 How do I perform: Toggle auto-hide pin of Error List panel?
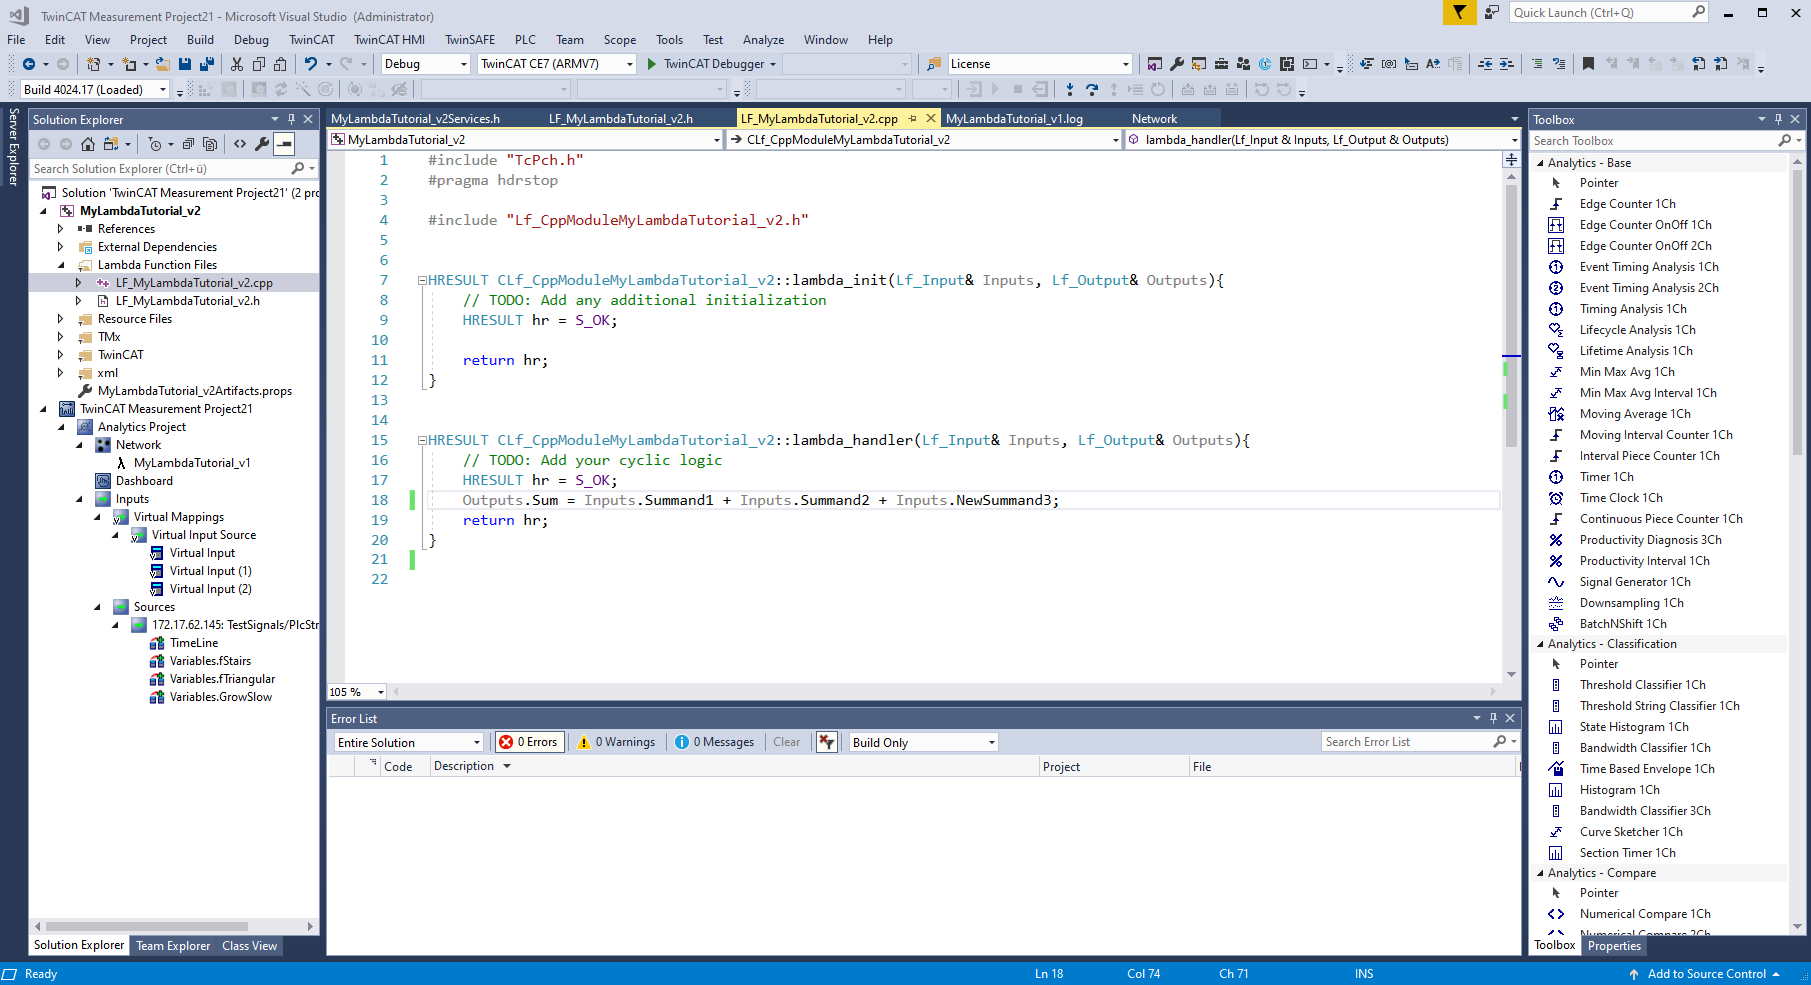1493,718
